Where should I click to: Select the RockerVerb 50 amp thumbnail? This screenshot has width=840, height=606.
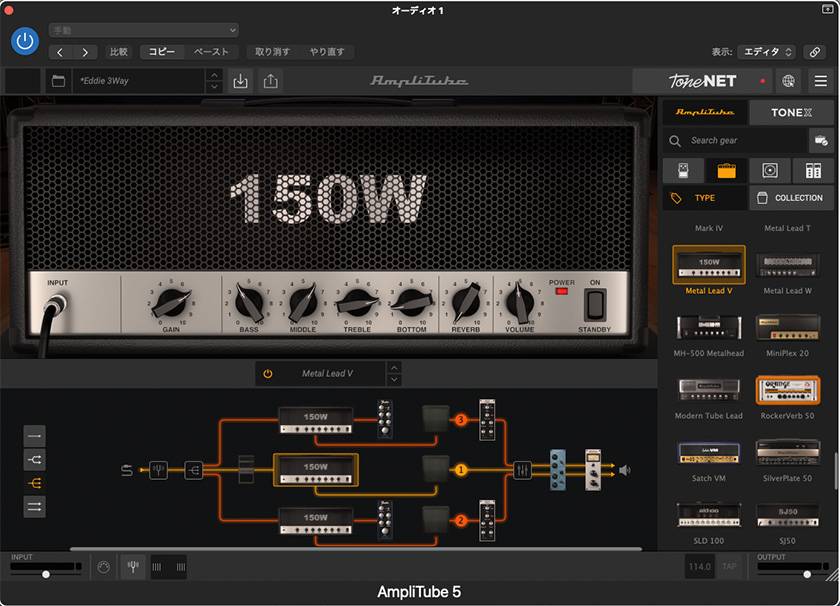[787, 390]
